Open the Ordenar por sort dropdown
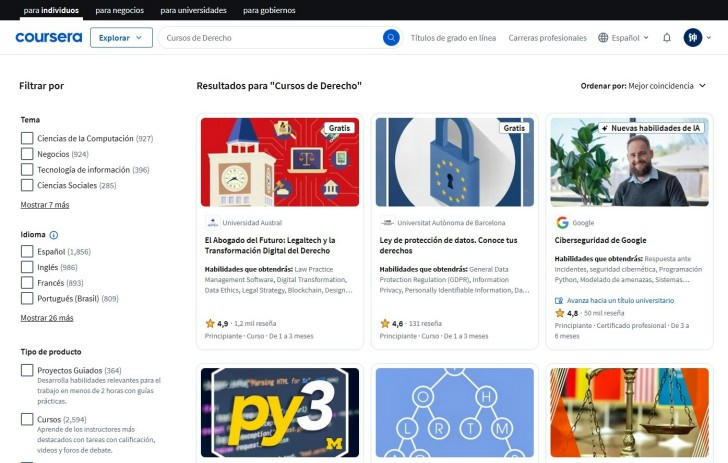 643,86
